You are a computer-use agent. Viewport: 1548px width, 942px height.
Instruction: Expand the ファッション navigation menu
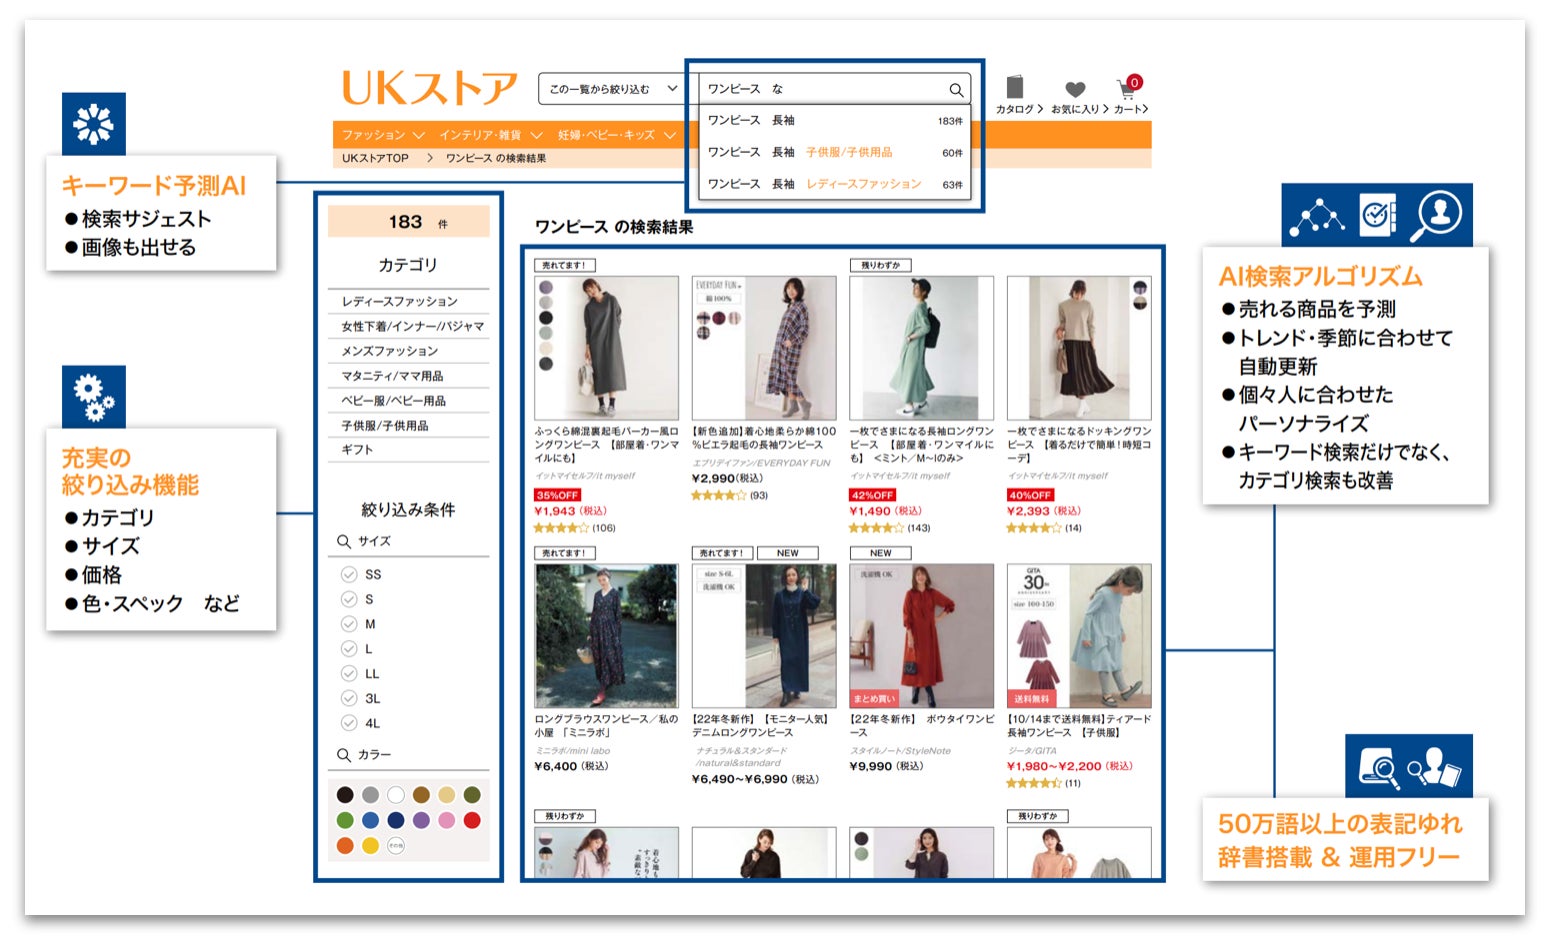coord(383,135)
